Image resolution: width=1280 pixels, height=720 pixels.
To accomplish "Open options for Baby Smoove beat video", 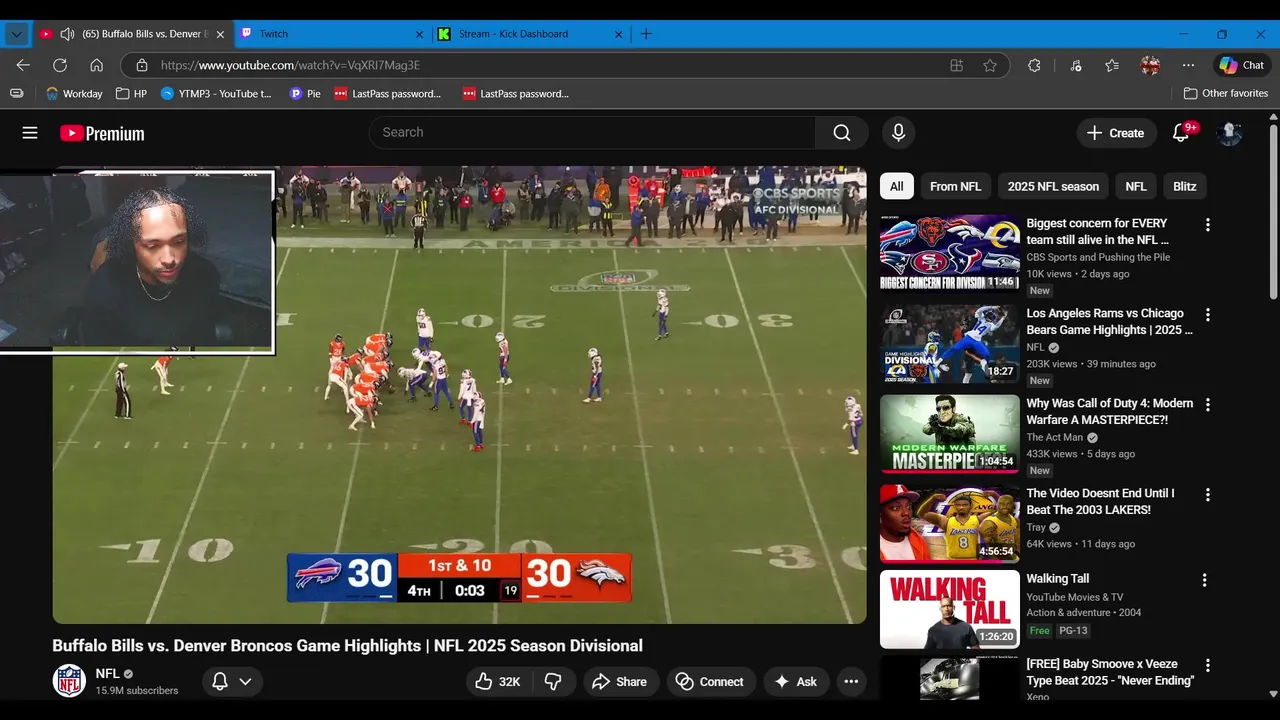I will click(x=1207, y=666).
